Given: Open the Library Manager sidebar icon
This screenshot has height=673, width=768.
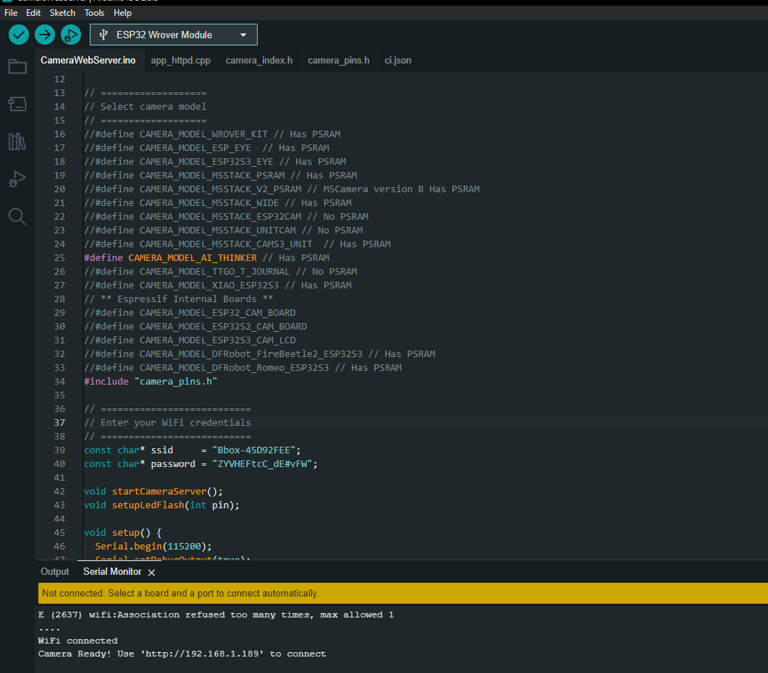Looking at the screenshot, I should [x=17, y=141].
